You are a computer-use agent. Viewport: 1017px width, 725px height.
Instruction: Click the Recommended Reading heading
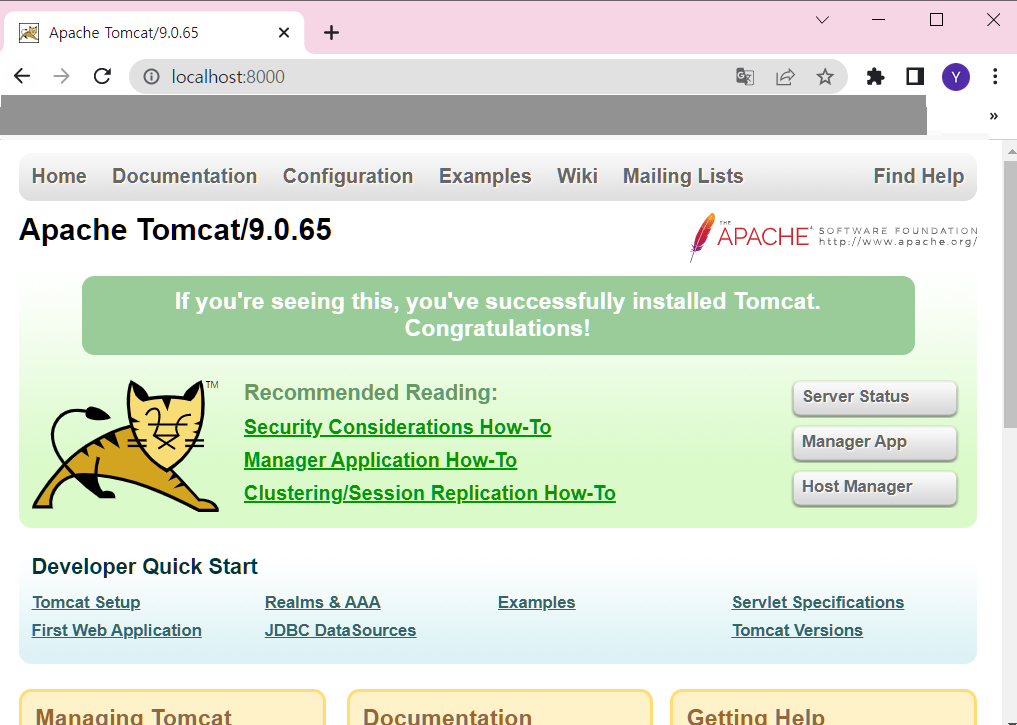pos(370,392)
